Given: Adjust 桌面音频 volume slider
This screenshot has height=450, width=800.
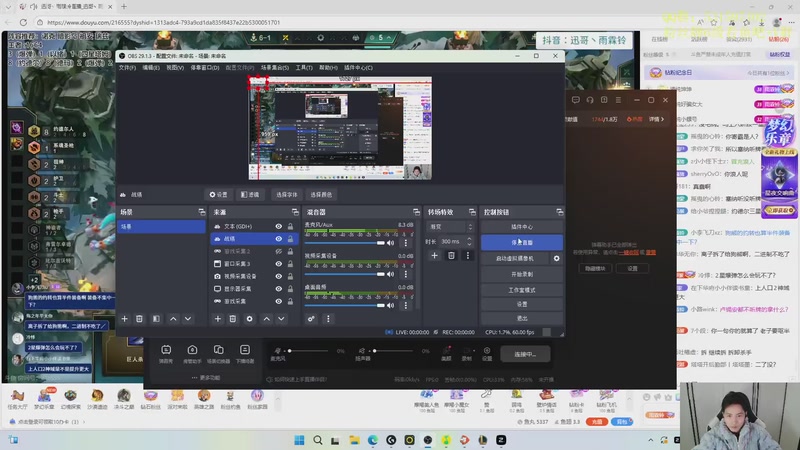Looking at the screenshot, I should [x=345, y=306].
